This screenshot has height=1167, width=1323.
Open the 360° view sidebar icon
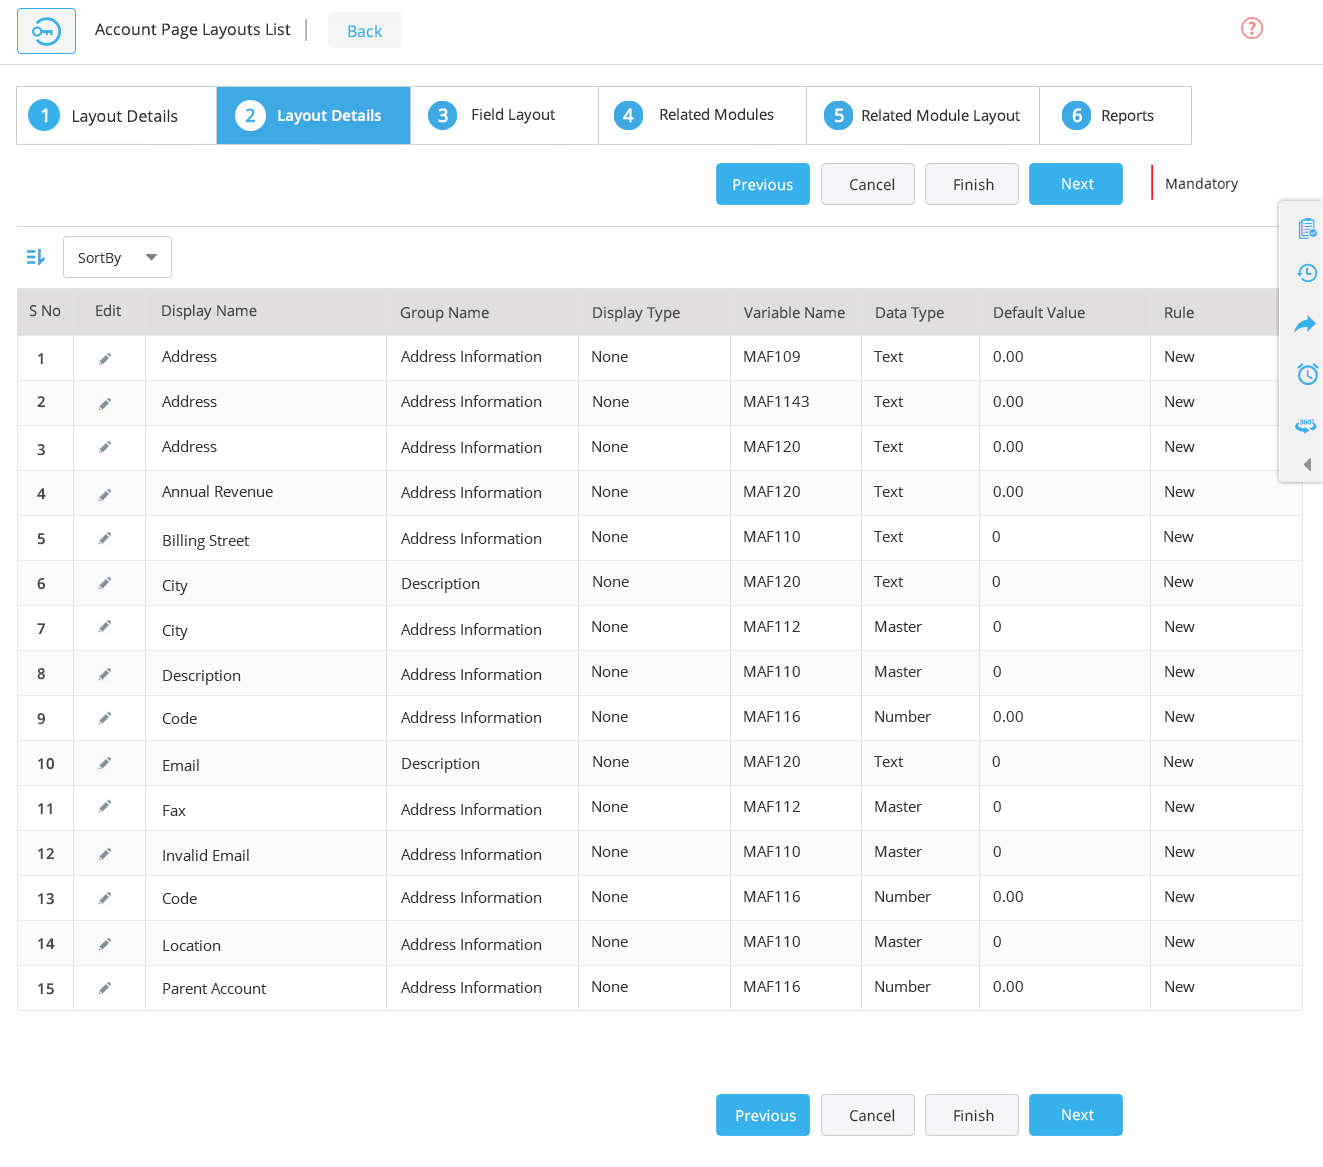(x=1306, y=425)
